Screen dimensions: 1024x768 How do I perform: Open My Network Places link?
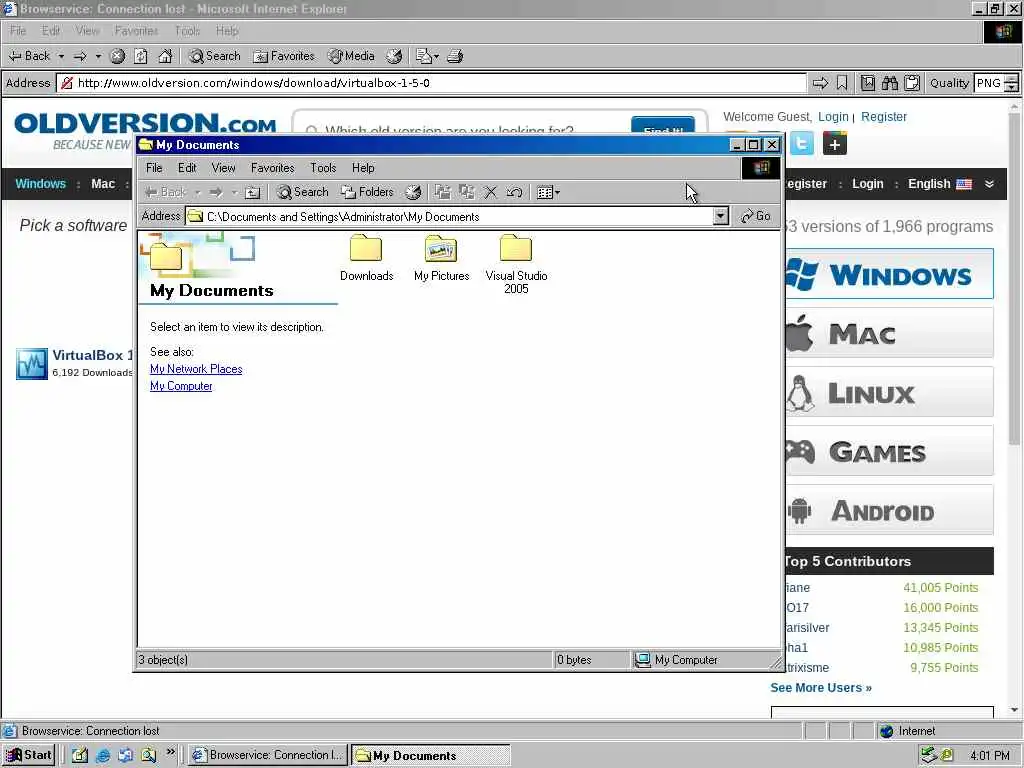(x=196, y=369)
